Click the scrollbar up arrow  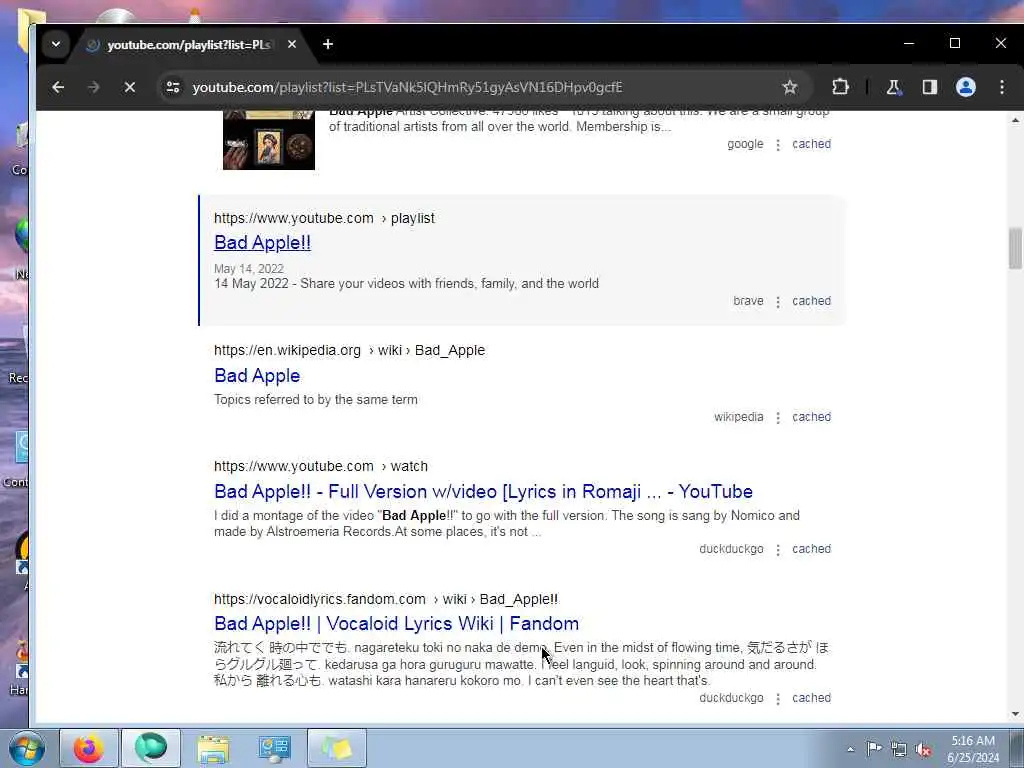(x=1015, y=120)
